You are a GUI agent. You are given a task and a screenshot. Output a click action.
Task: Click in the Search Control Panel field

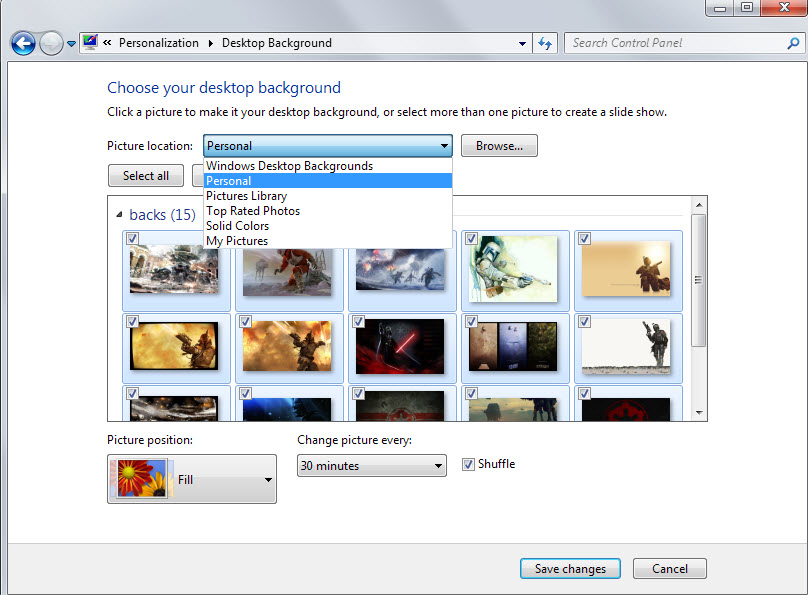coord(676,43)
